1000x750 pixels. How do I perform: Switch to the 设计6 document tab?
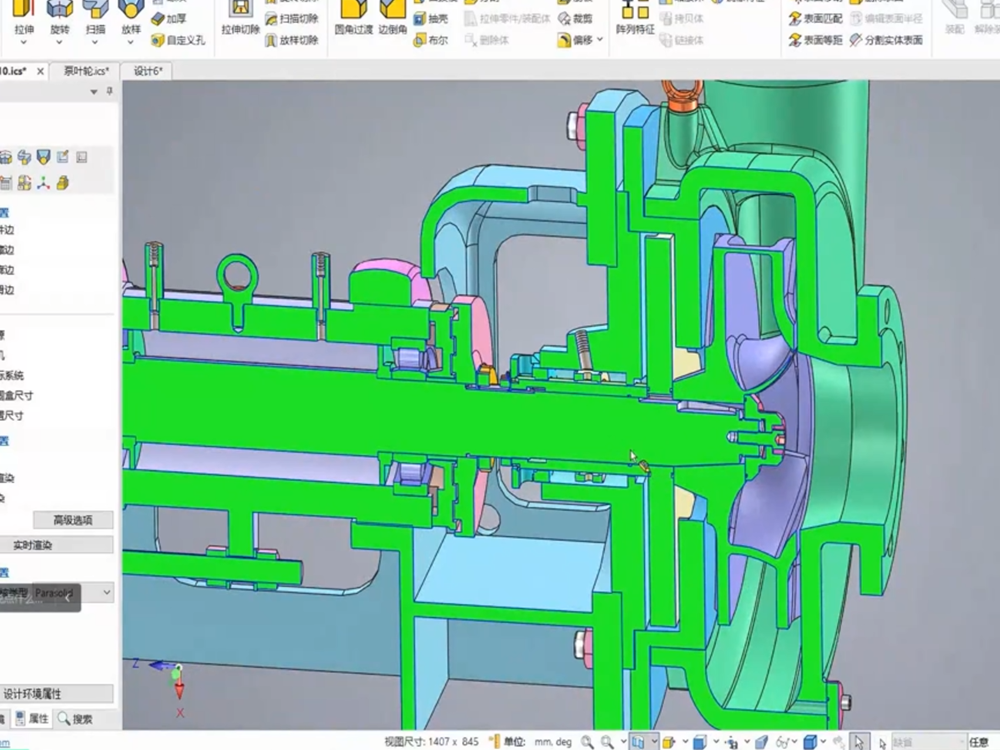click(x=147, y=71)
